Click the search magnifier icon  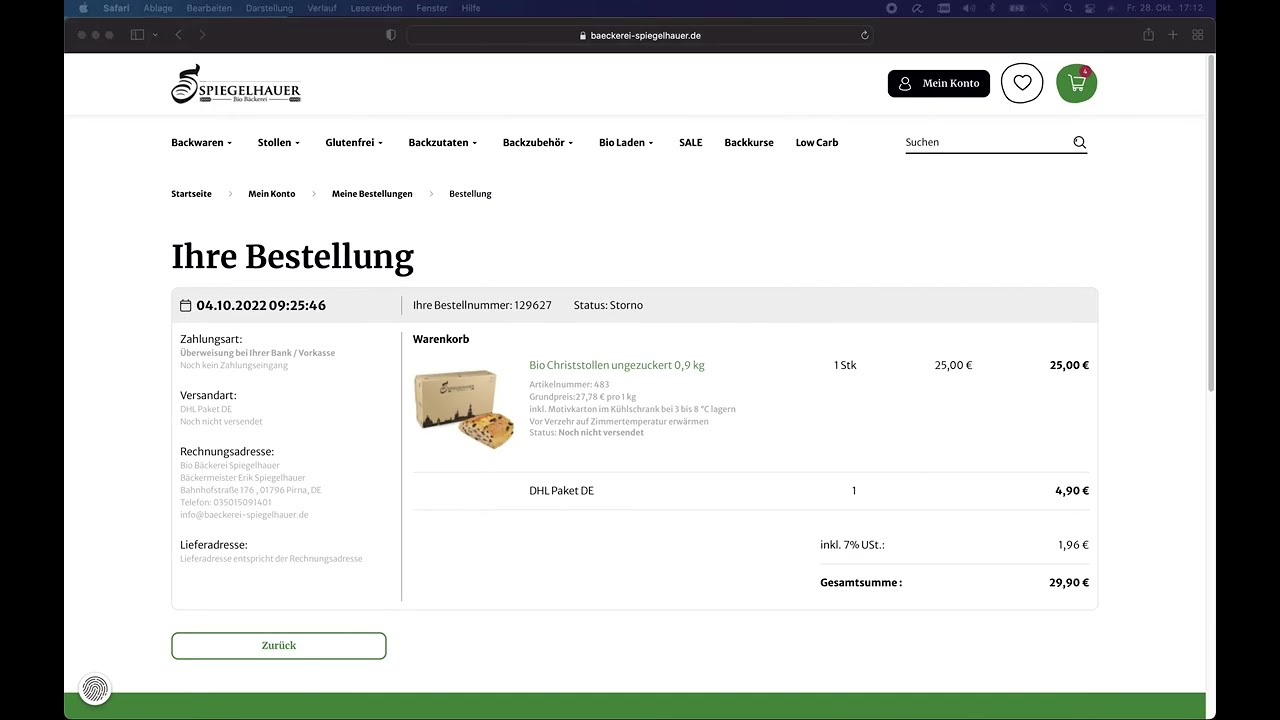tap(1080, 142)
